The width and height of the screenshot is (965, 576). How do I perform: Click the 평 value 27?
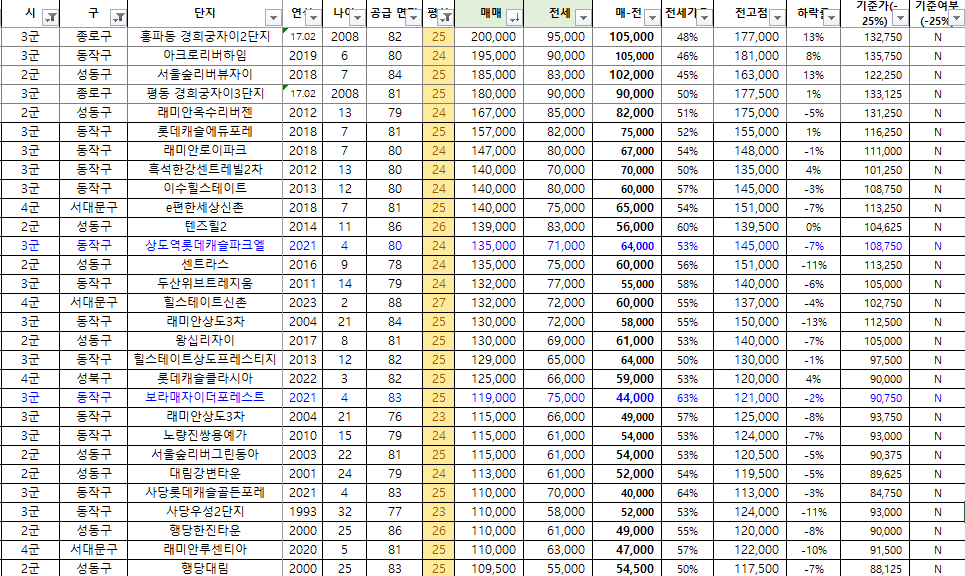coord(438,303)
